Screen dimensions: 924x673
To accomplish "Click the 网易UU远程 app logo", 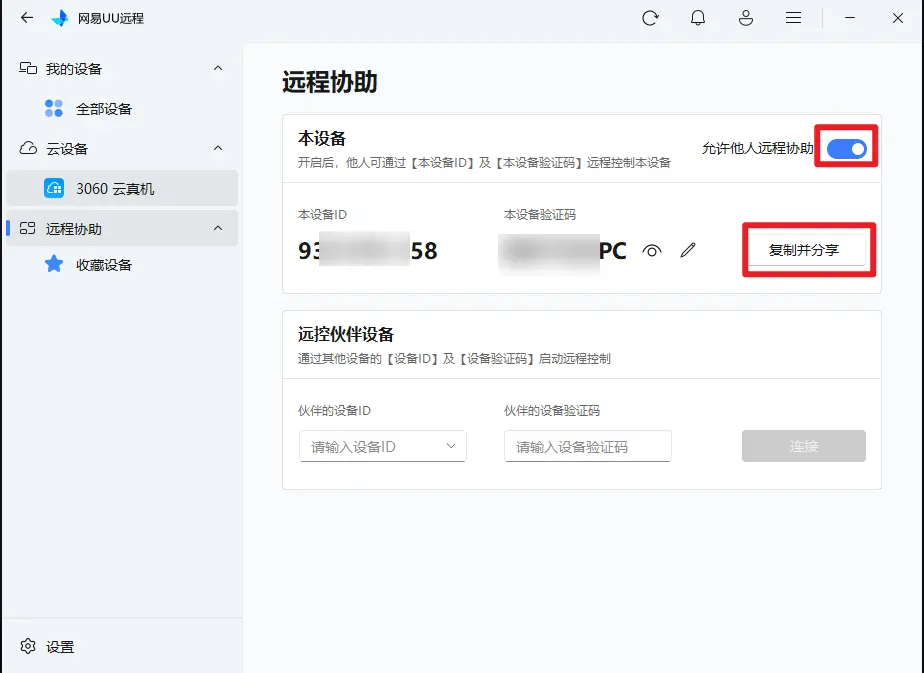I will 60,18.
